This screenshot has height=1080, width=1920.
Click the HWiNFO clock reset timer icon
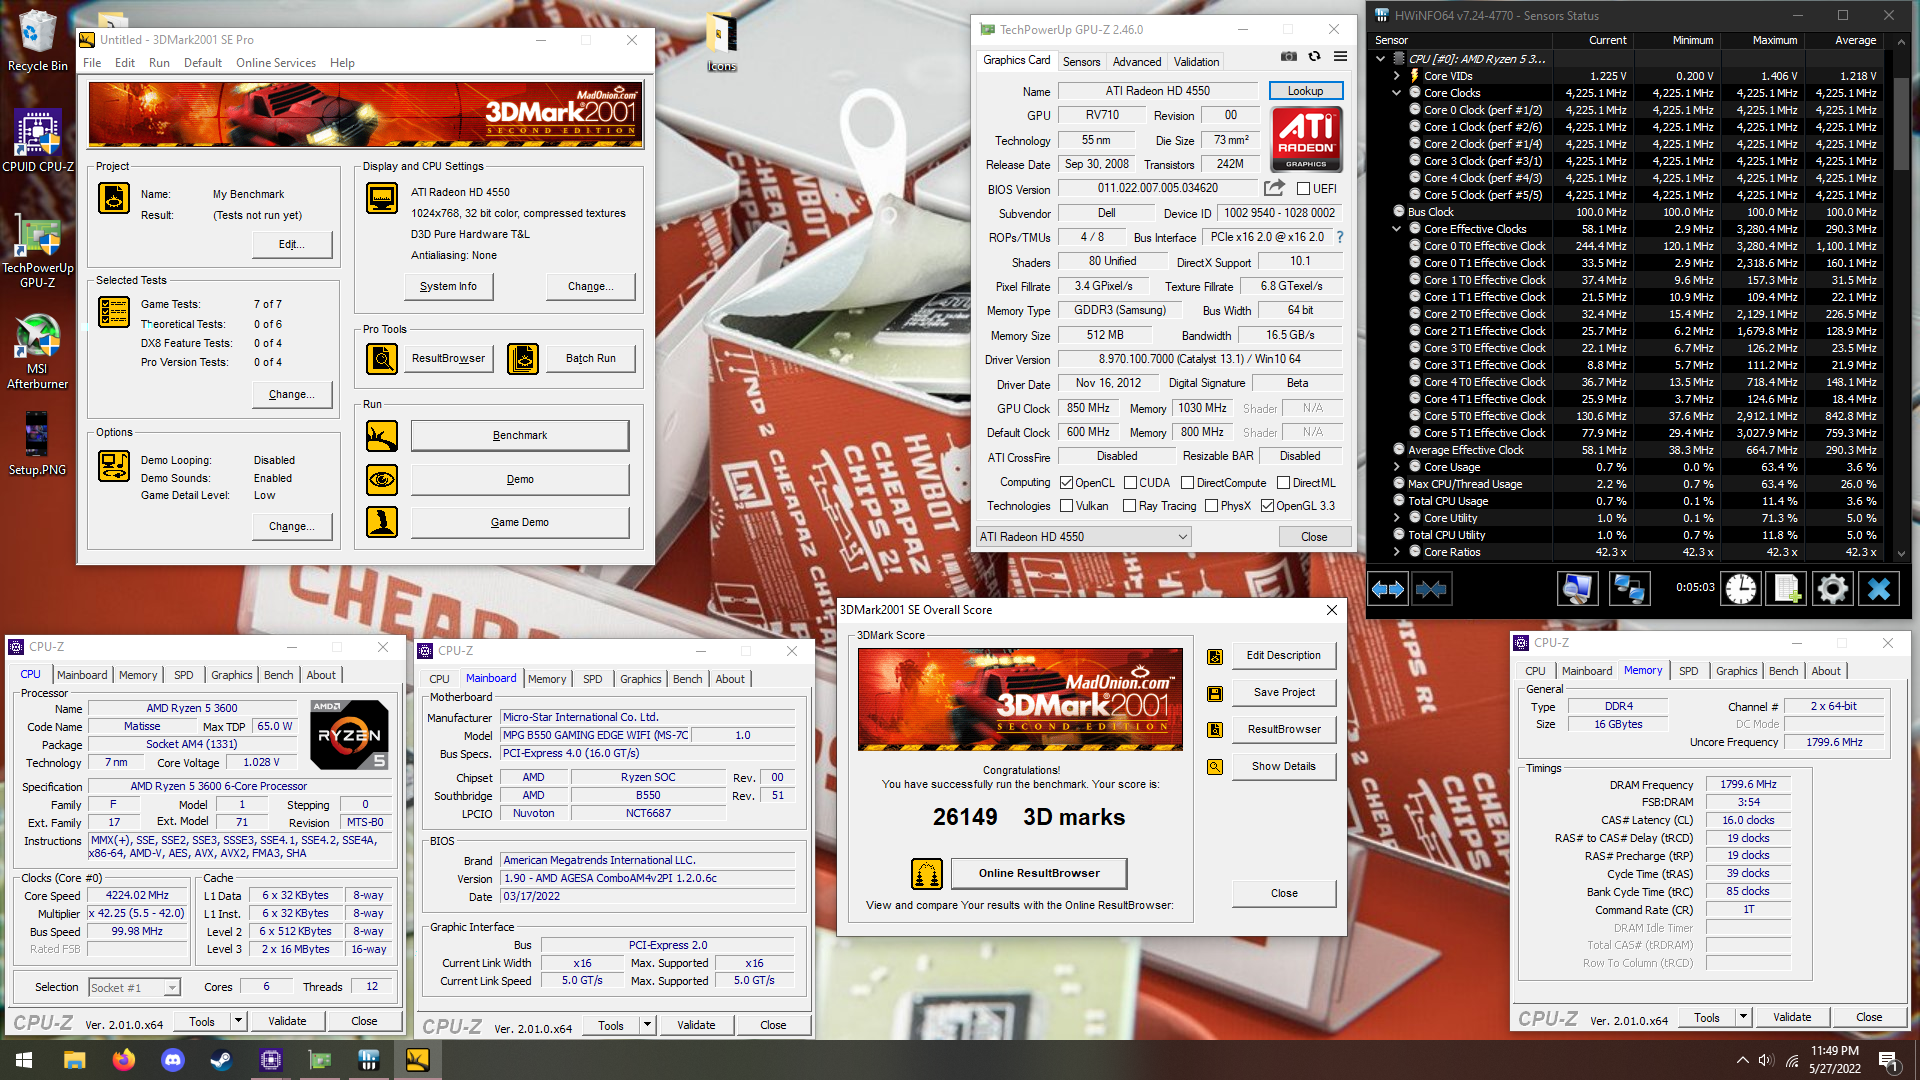pos(1741,589)
